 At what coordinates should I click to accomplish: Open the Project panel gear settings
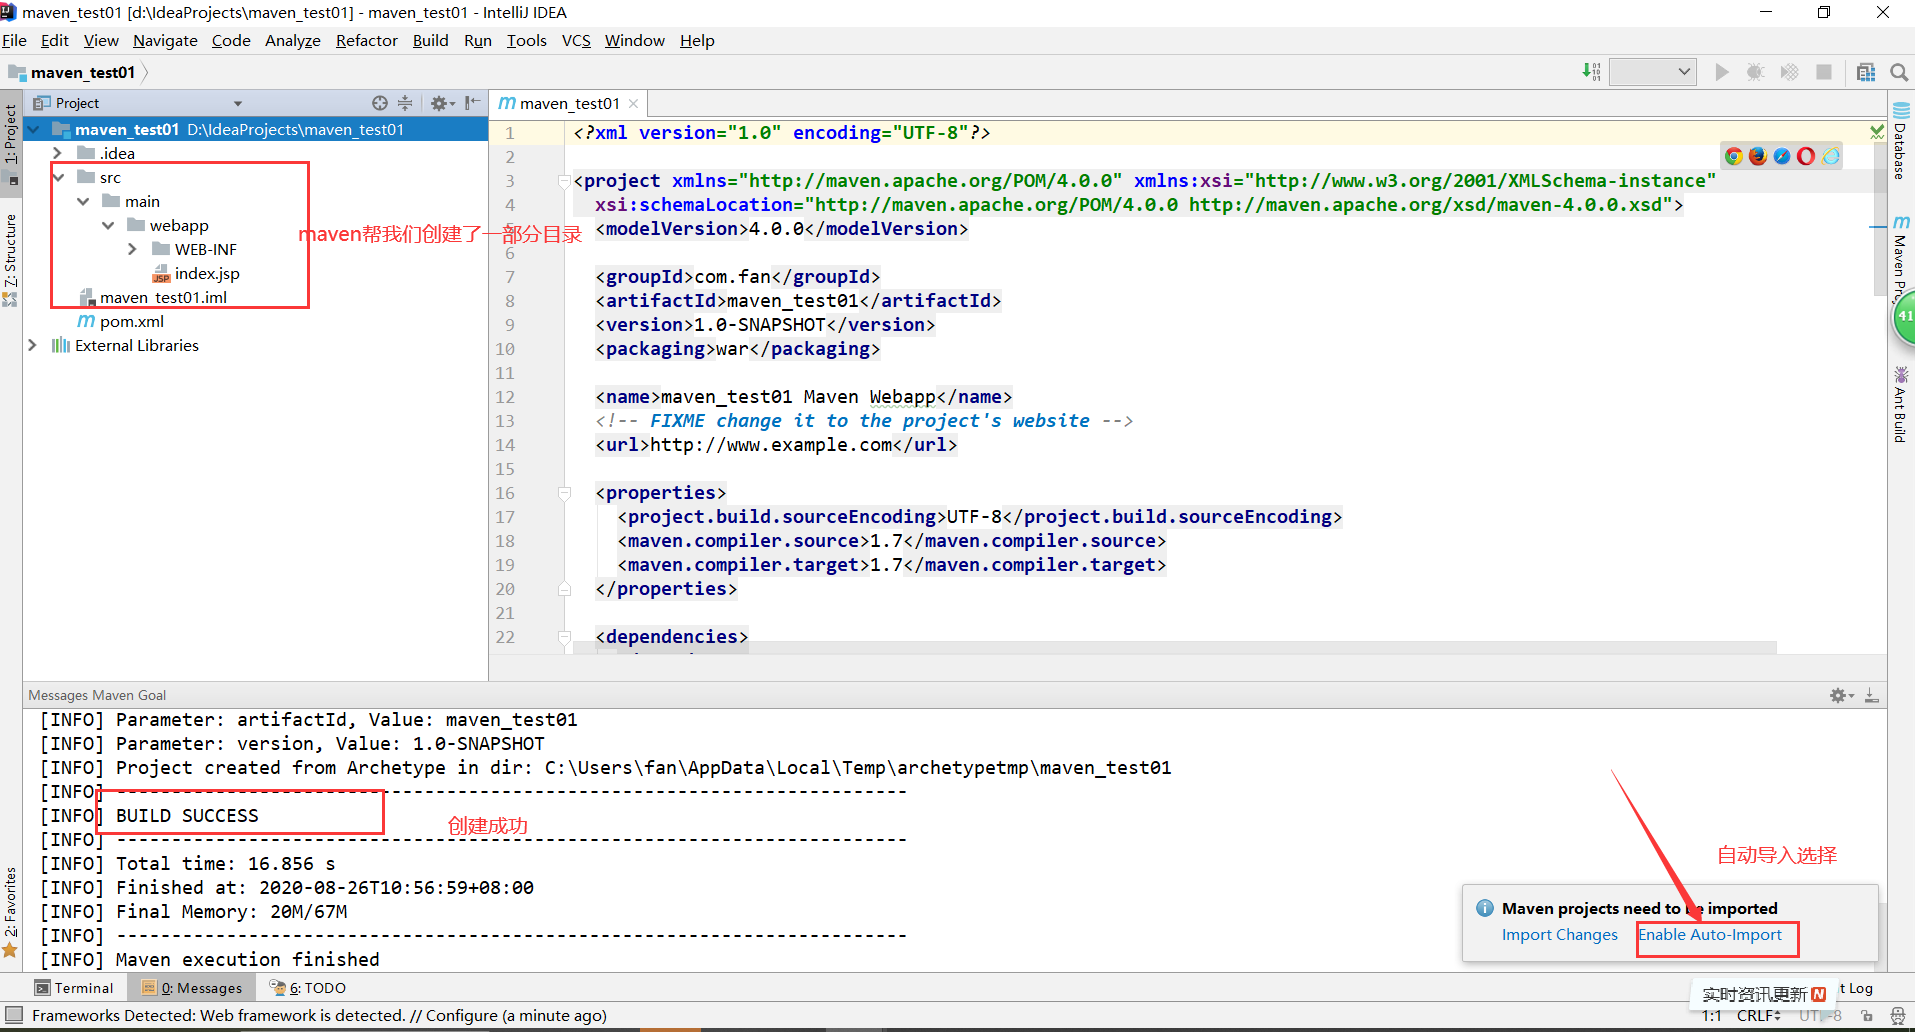[442, 103]
